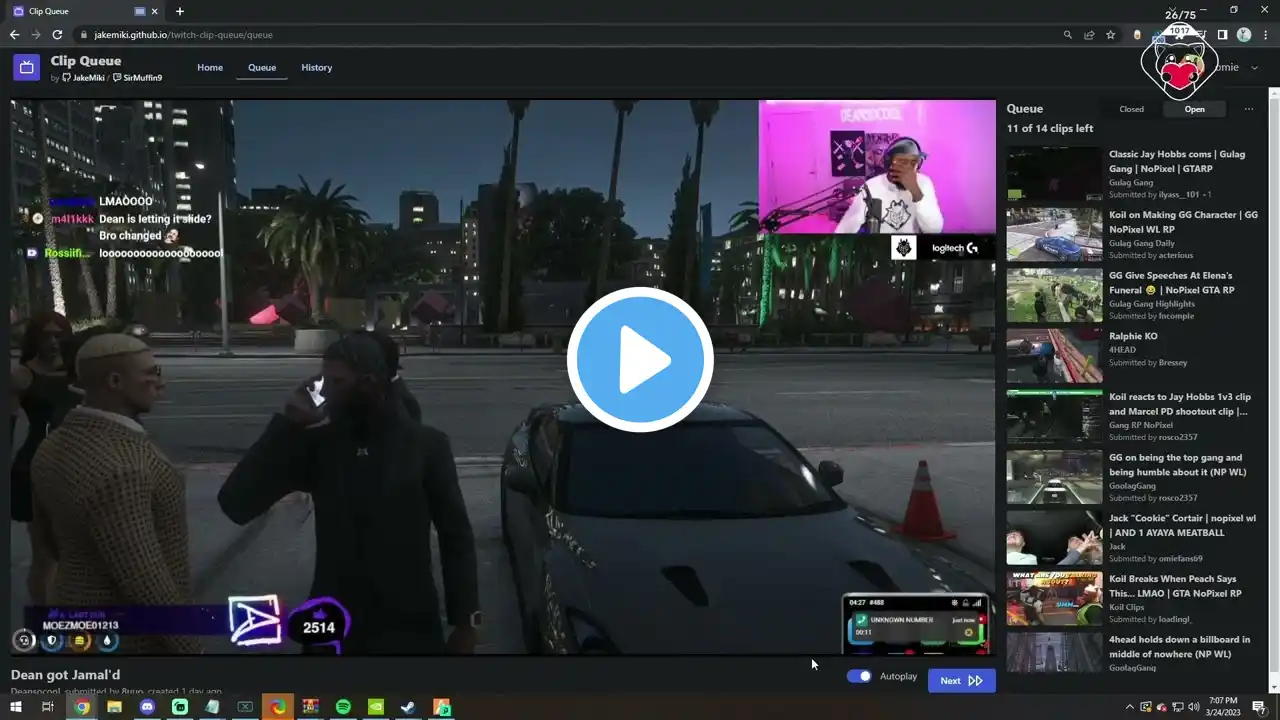Viewport: 1280px width, 720px height.
Task: Click the GG on being the top gang title
Action: [x=1176, y=465]
